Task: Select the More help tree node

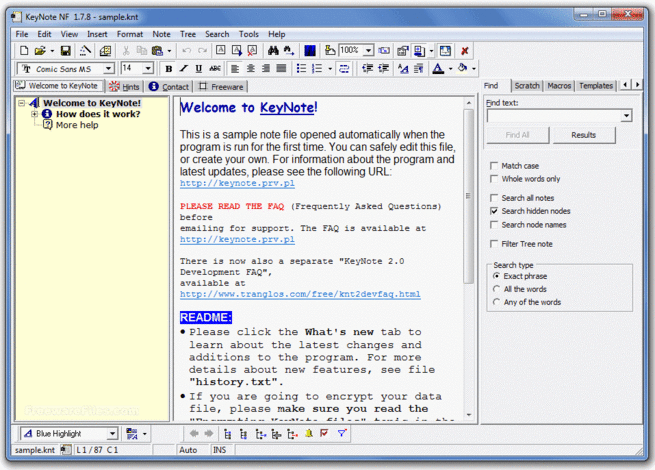Action: tap(77, 125)
